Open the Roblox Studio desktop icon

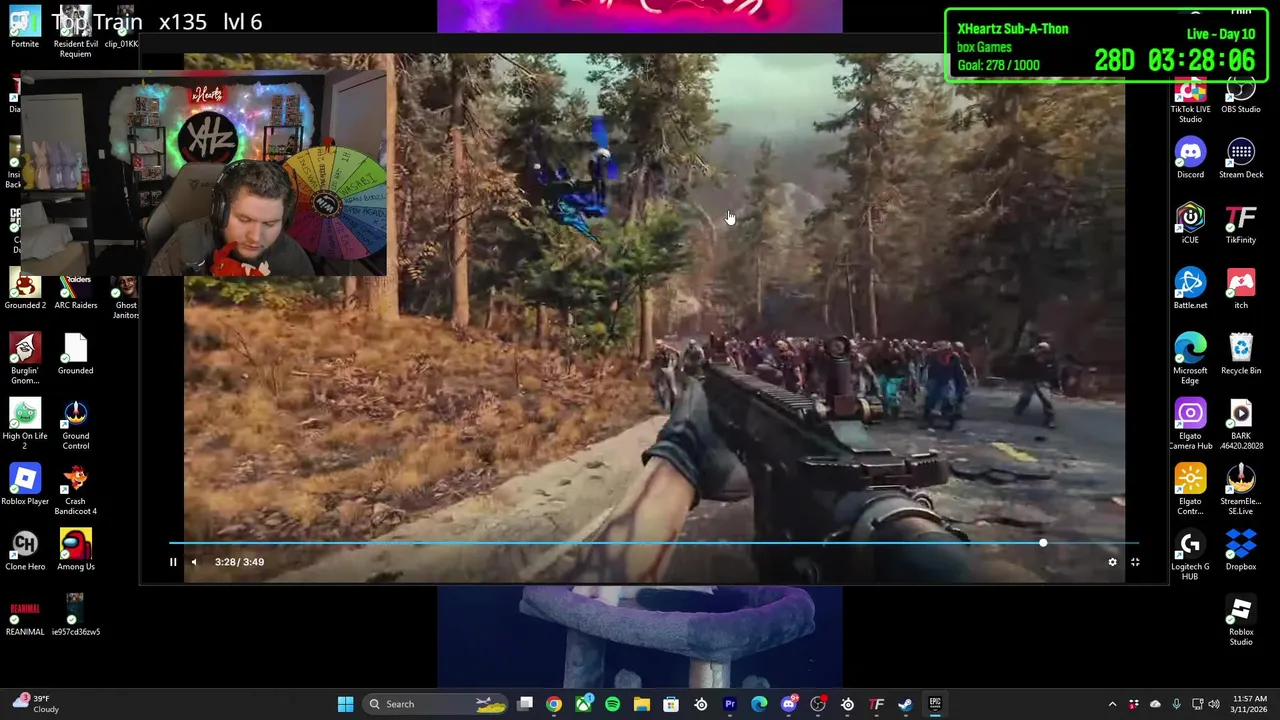1241,621
